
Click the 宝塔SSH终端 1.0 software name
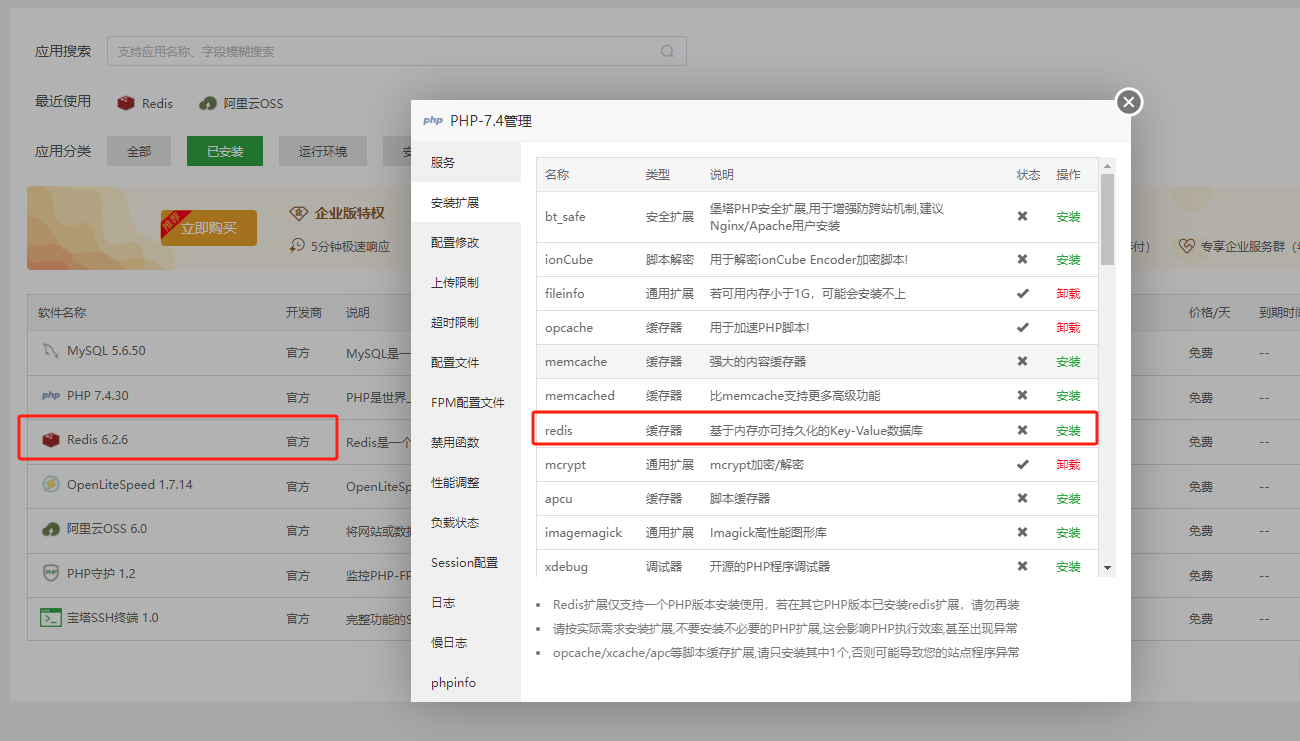point(113,617)
